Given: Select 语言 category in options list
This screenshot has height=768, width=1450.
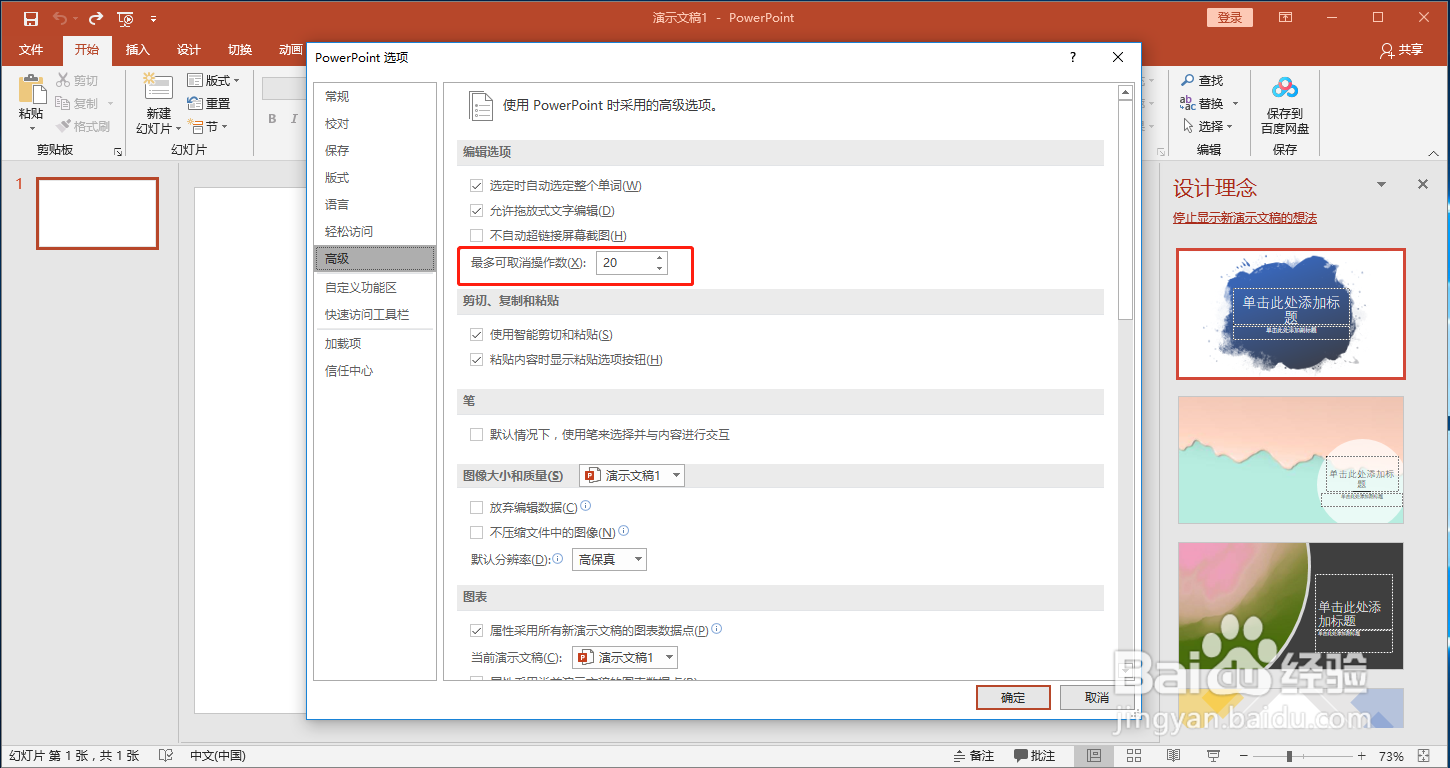Looking at the screenshot, I should [x=375, y=205].
